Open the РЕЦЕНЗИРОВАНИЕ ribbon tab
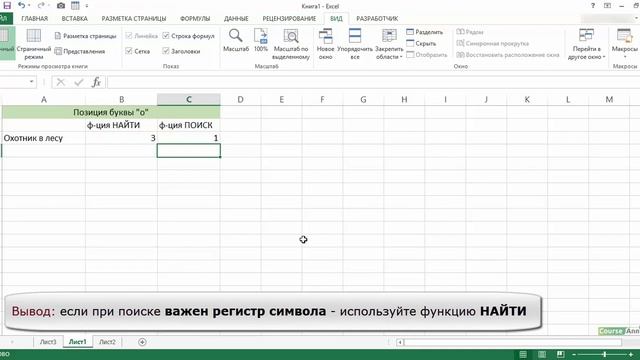The width and height of the screenshot is (640, 360). [289, 18]
